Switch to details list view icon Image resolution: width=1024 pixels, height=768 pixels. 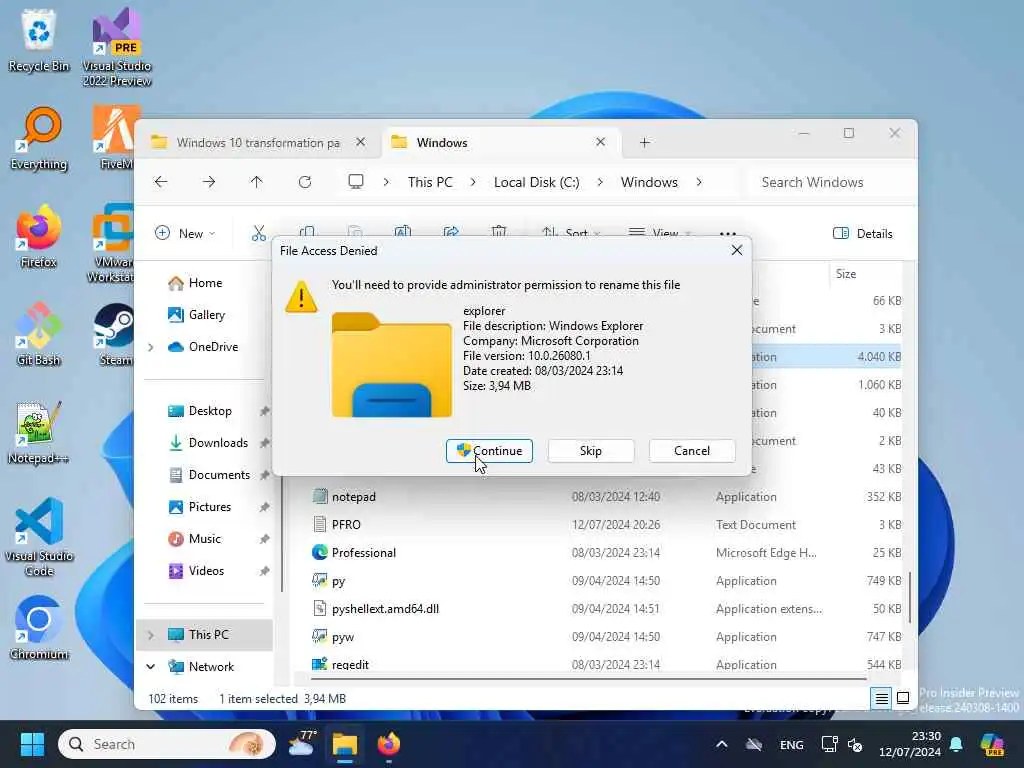[882, 698]
